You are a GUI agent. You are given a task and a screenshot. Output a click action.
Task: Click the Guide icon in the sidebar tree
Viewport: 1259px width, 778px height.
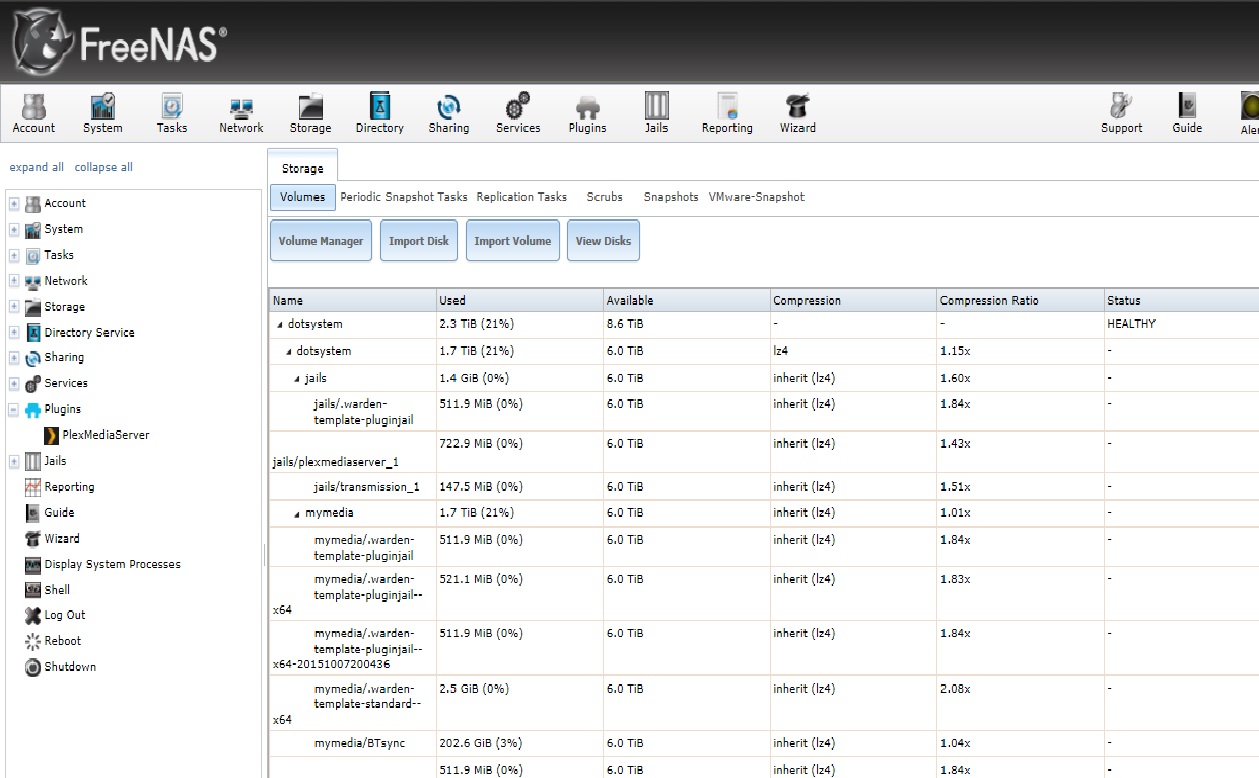pyautogui.click(x=33, y=512)
